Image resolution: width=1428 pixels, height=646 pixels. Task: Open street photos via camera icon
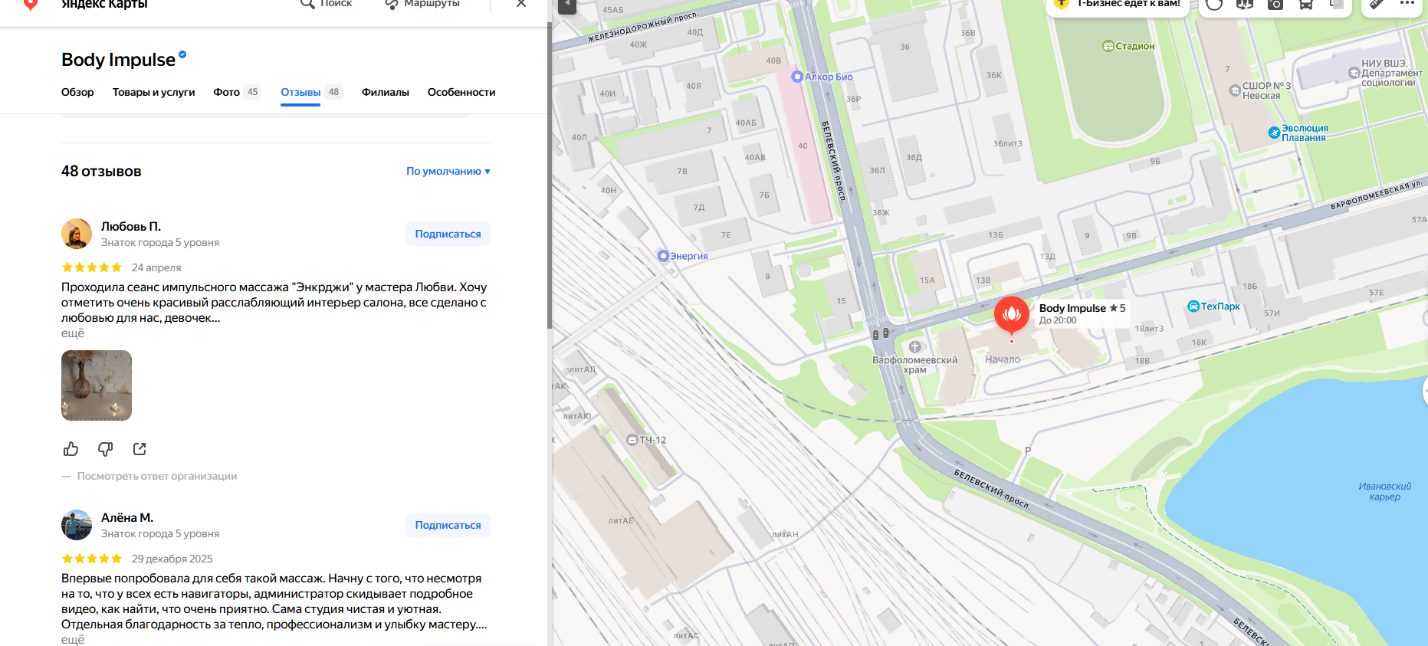tap(1275, 4)
